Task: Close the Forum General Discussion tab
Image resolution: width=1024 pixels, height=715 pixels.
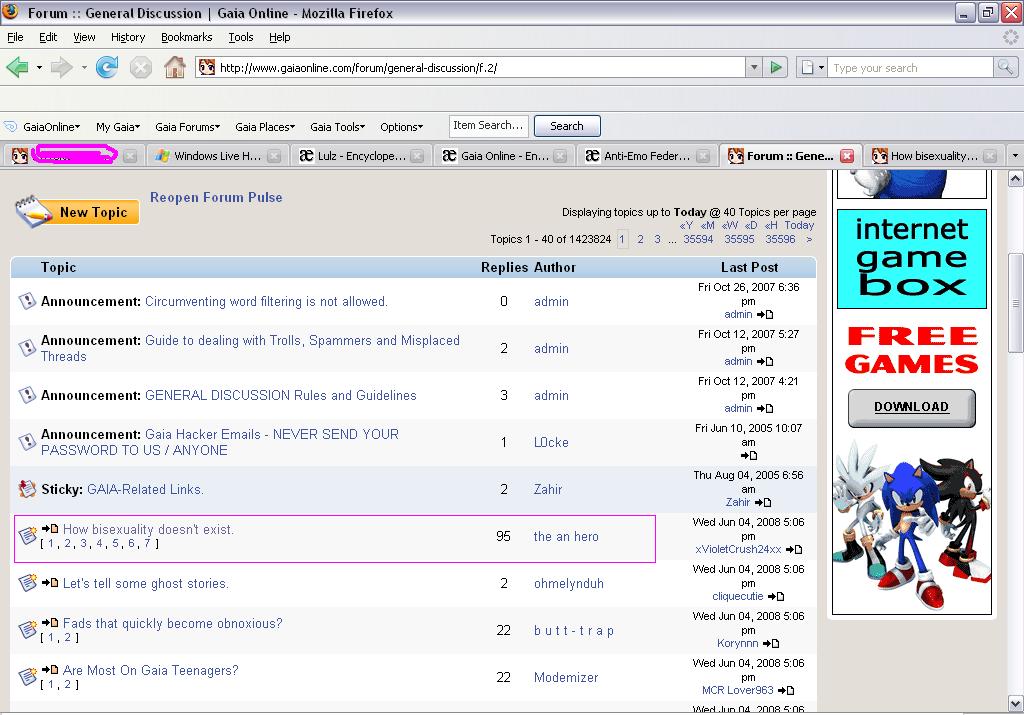Action: (847, 156)
